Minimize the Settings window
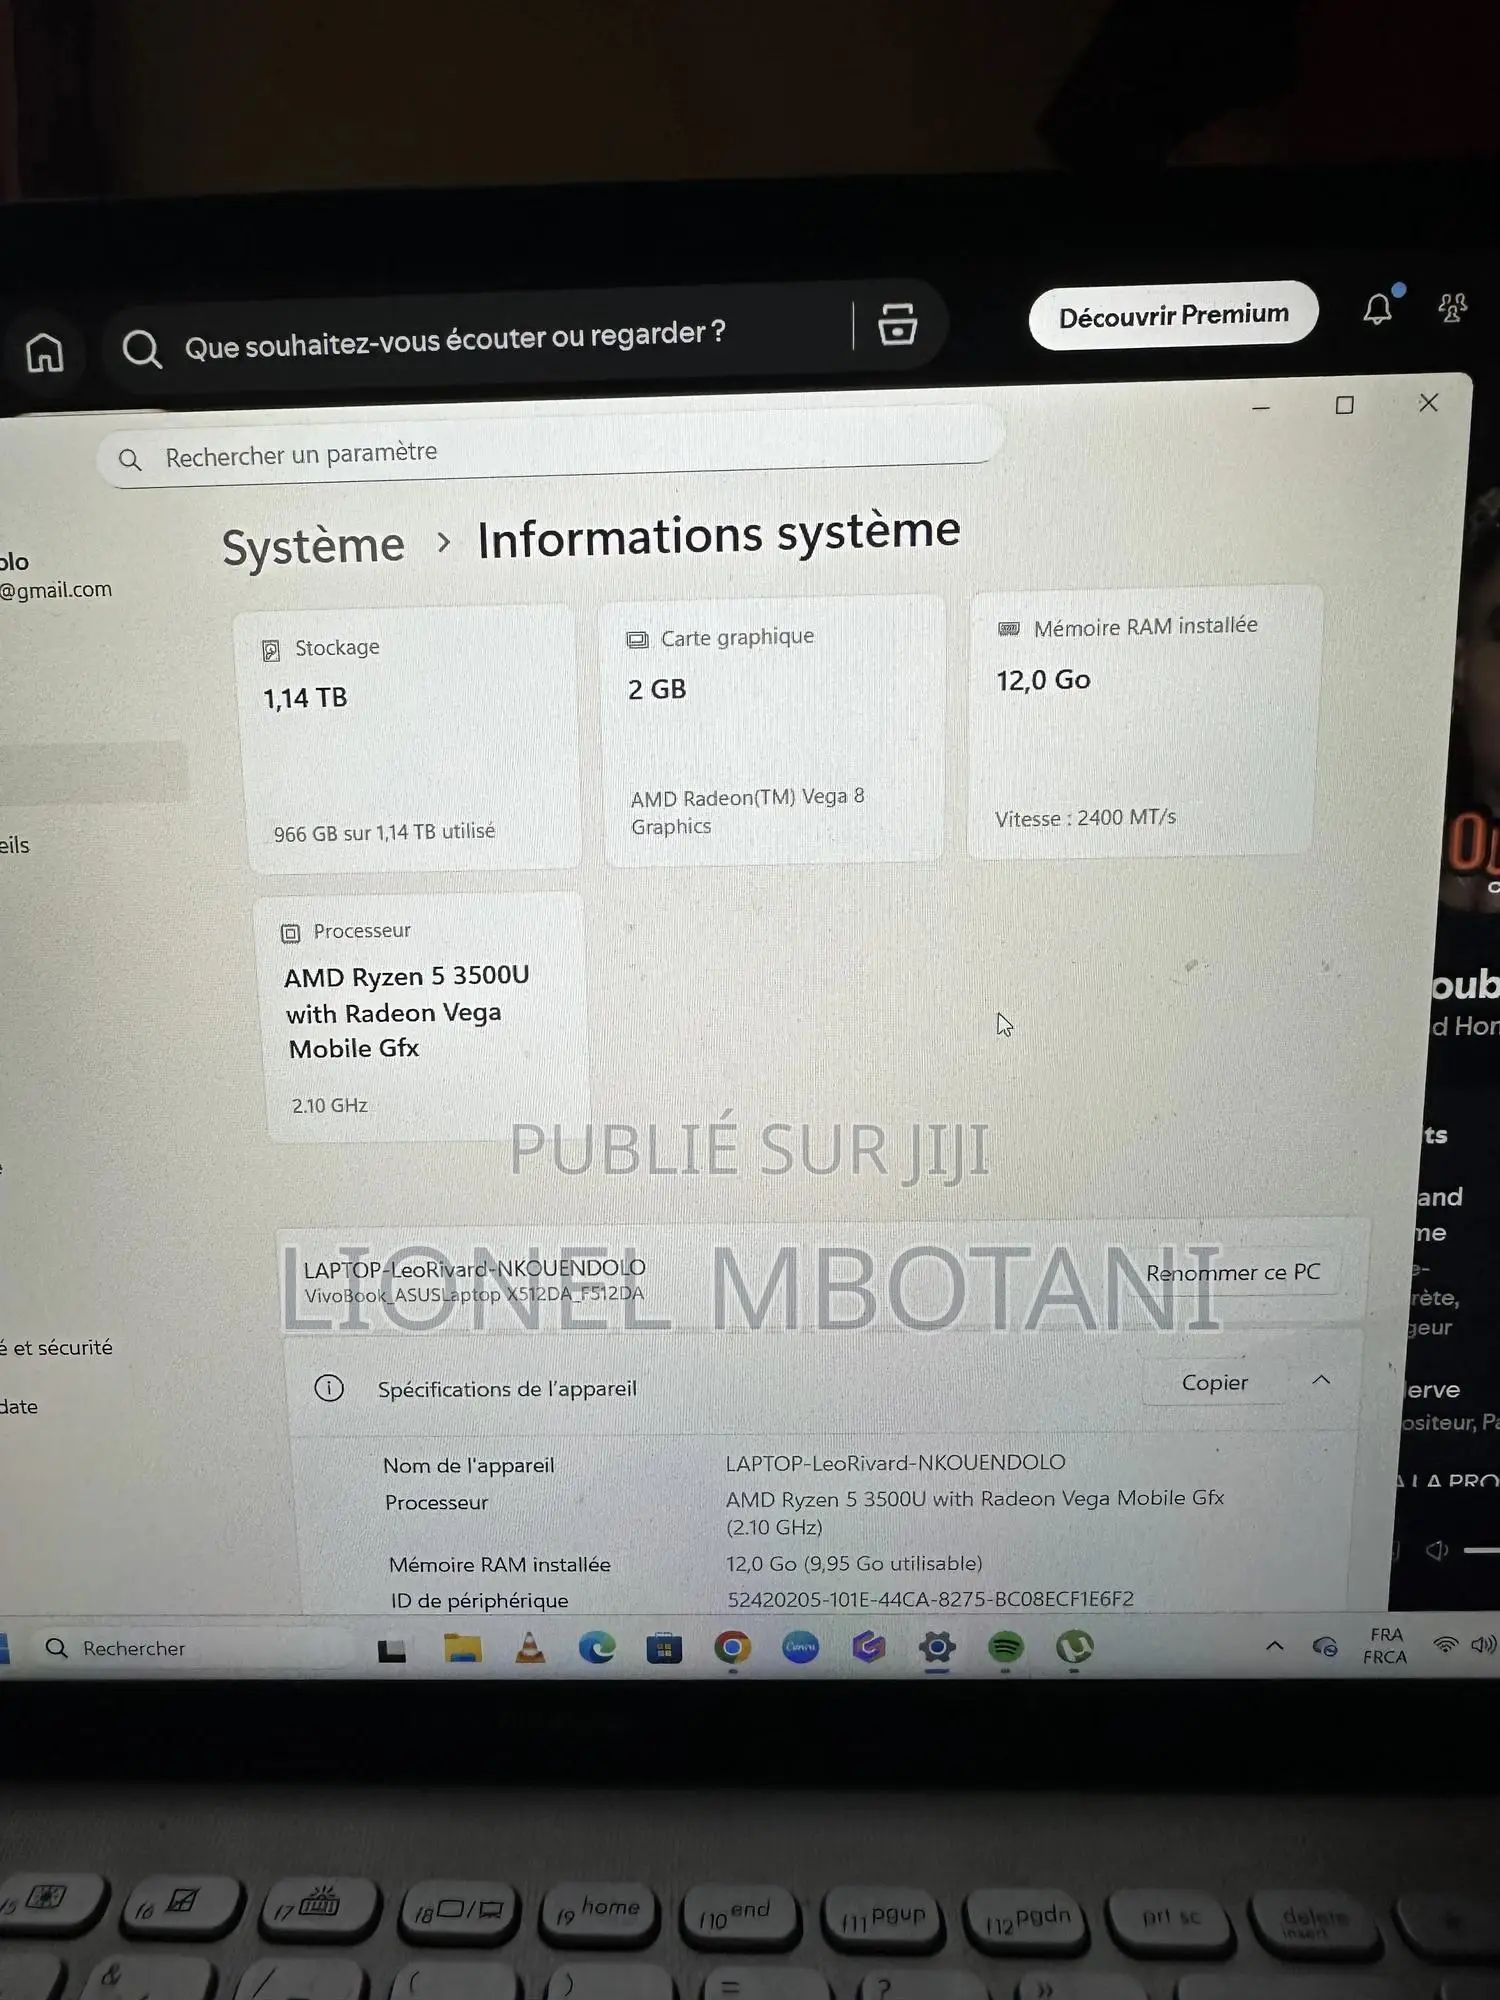Screen dimensions: 1500x2000 [x=1260, y=408]
